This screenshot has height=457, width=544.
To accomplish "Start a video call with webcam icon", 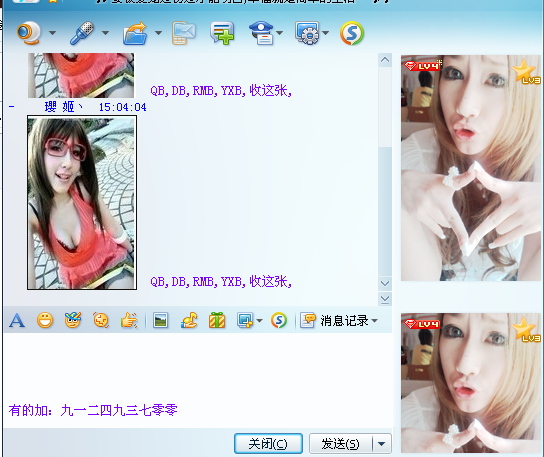I will coord(29,33).
